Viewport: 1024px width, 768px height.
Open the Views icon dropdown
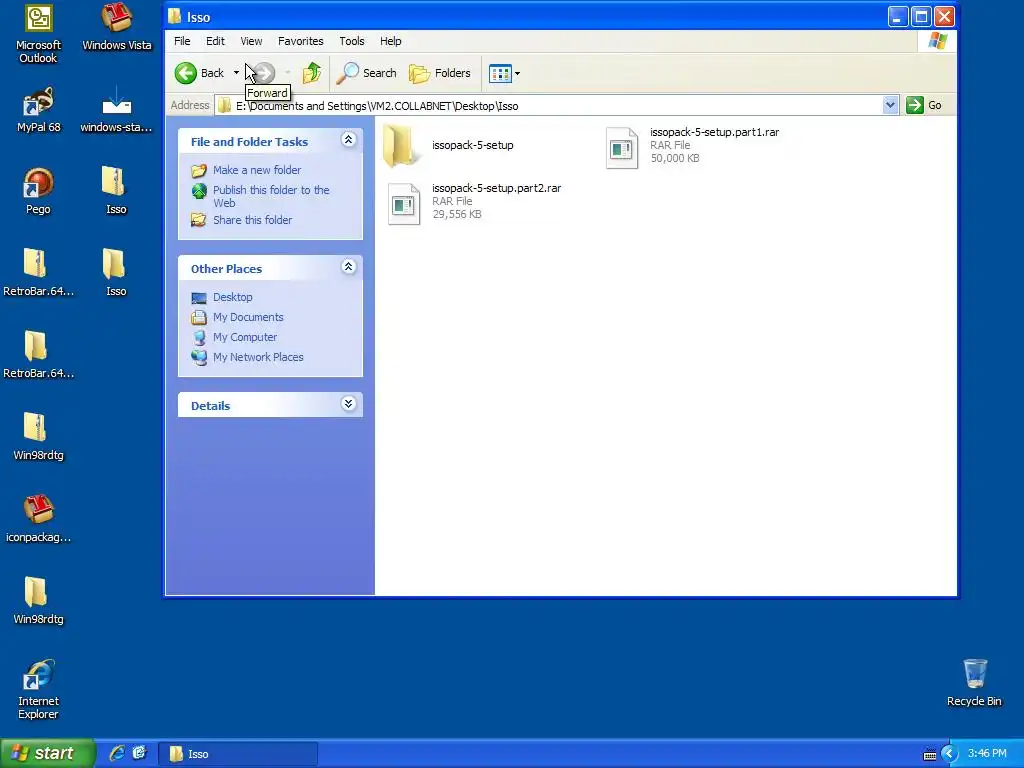(504, 73)
